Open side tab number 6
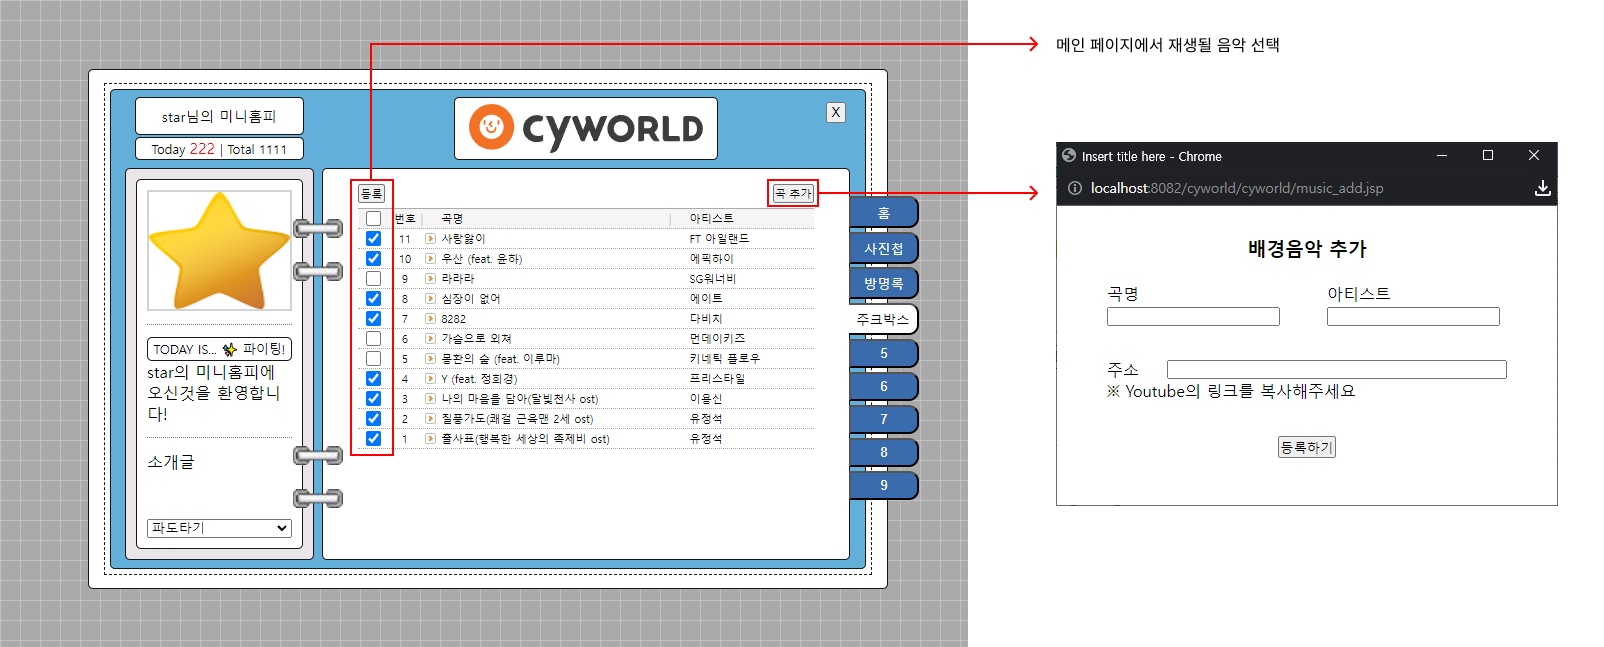This screenshot has width=1604, height=647. pyautogui.click(x=883, y=386)
